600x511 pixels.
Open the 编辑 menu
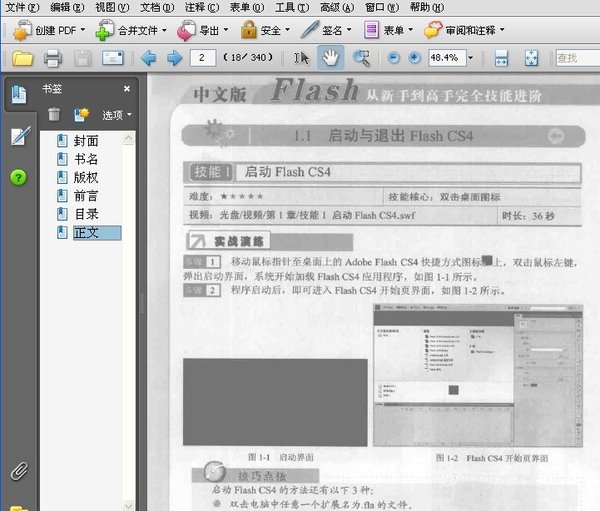click(x=67, y=7)
